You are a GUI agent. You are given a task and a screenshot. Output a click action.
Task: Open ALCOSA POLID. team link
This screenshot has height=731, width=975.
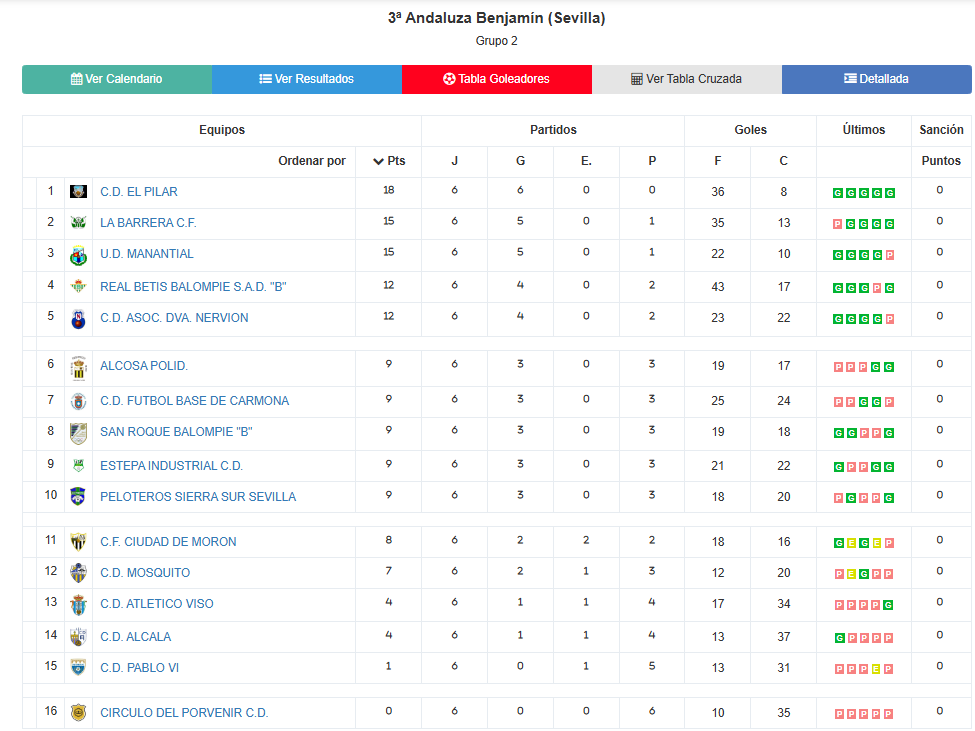tap(144, 366)
